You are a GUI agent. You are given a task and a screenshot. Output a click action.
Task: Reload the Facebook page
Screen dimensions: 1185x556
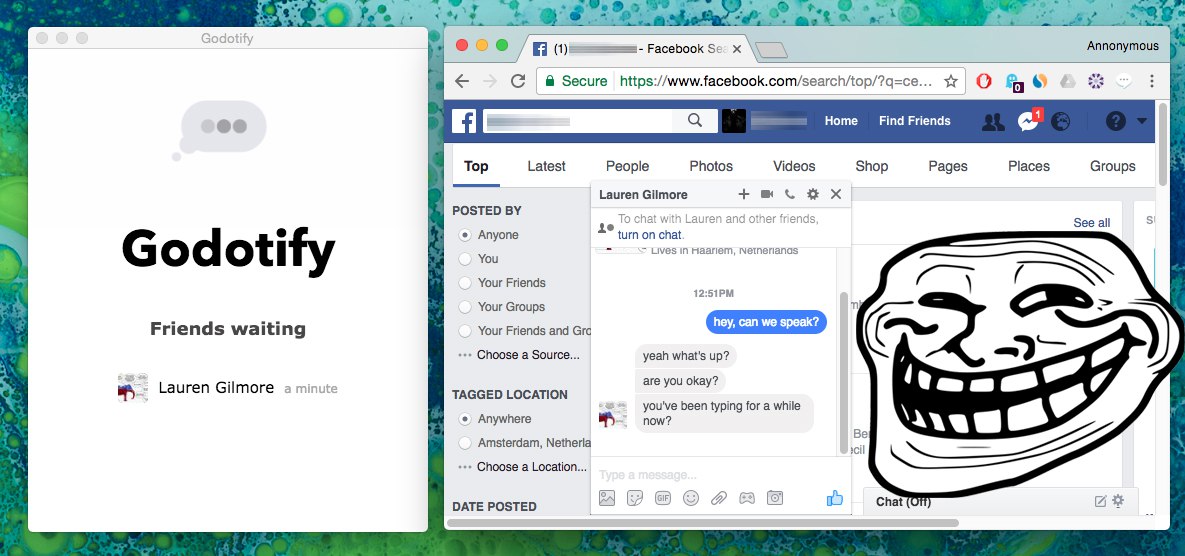[x=518, y=81]
